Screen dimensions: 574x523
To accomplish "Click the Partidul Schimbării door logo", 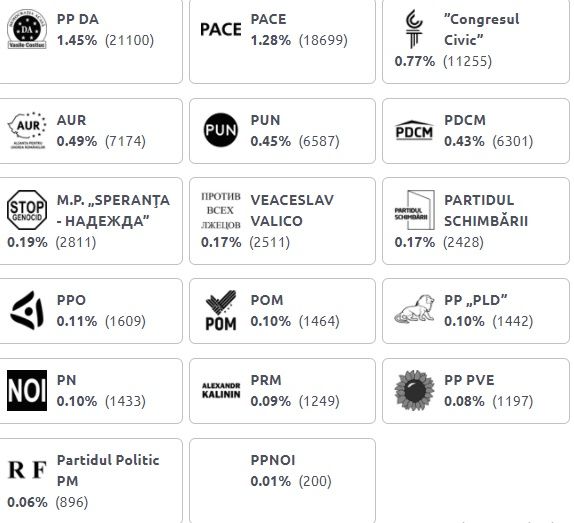I will (414, 210).
